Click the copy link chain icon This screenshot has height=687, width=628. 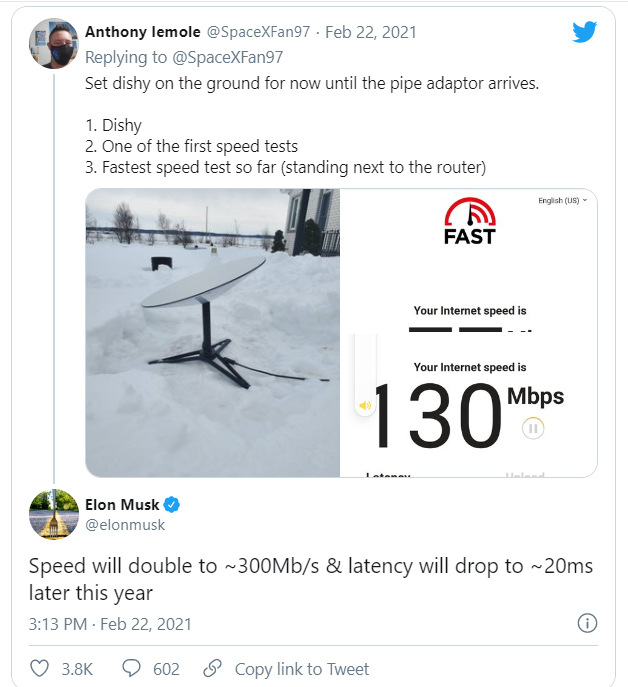point(212,668)
